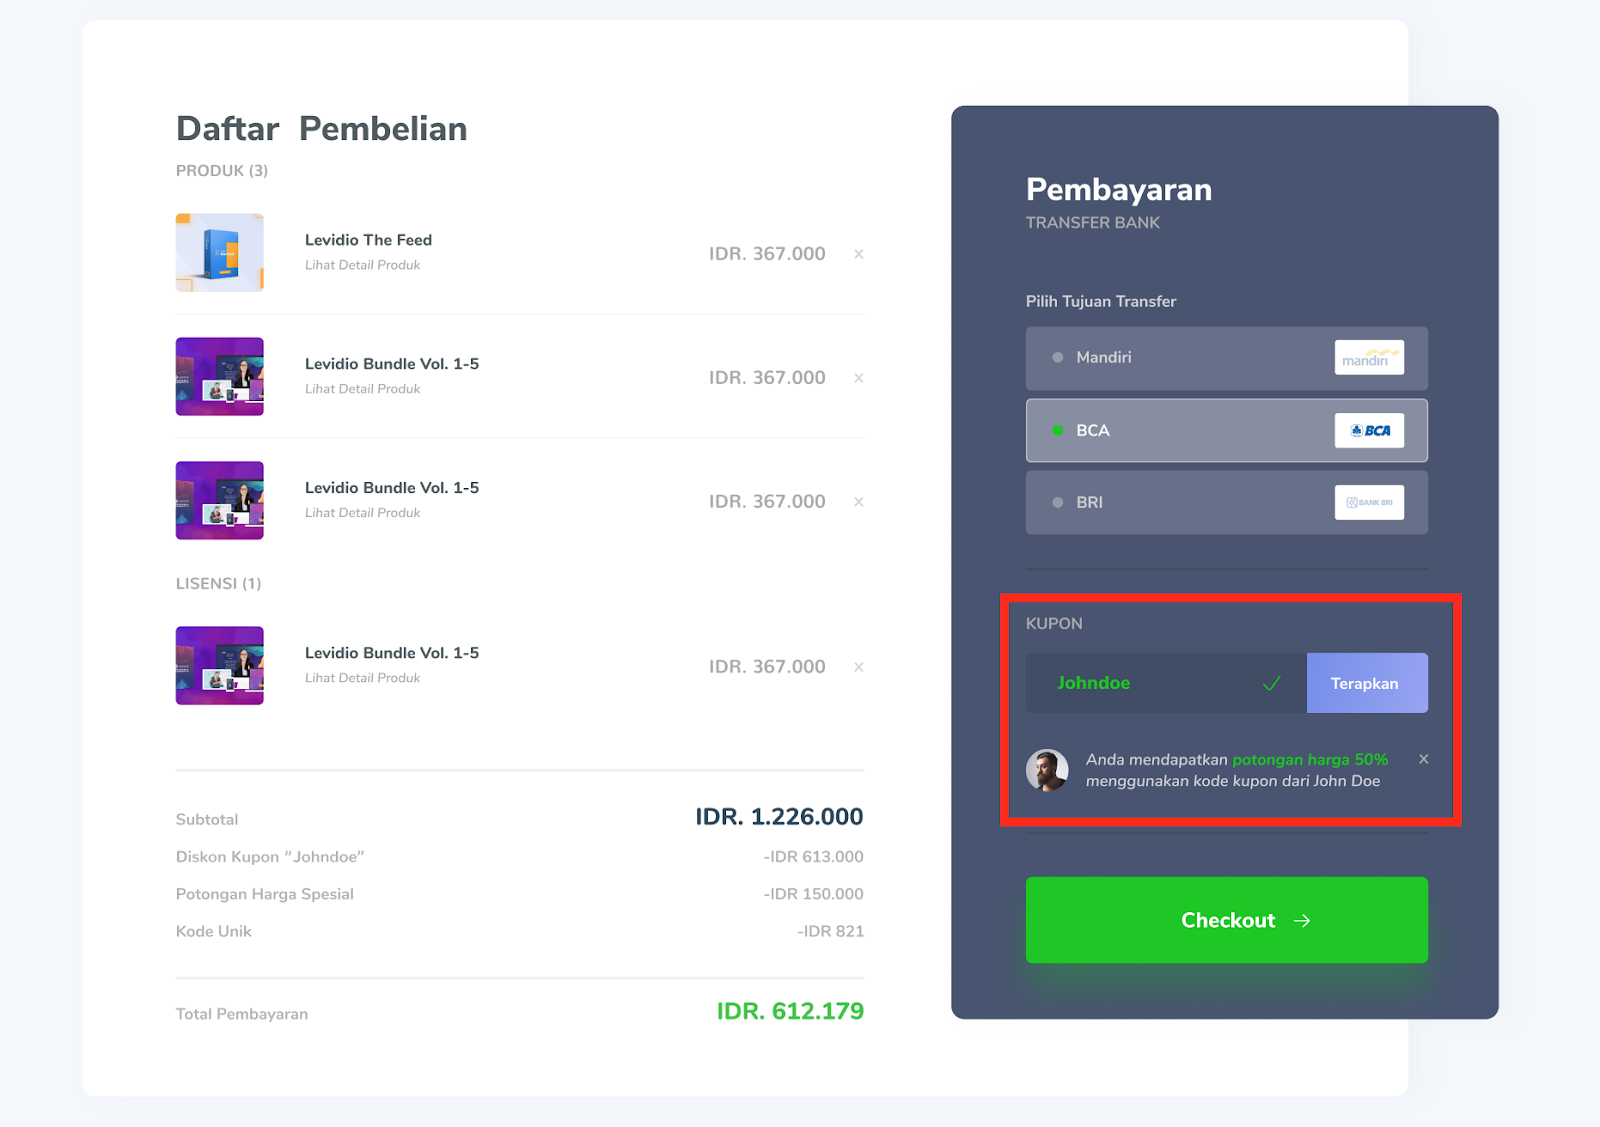Click the Checkout arrow icon
The width and height of the screenshot is (1600, 1127).
tap(1302, 921)
